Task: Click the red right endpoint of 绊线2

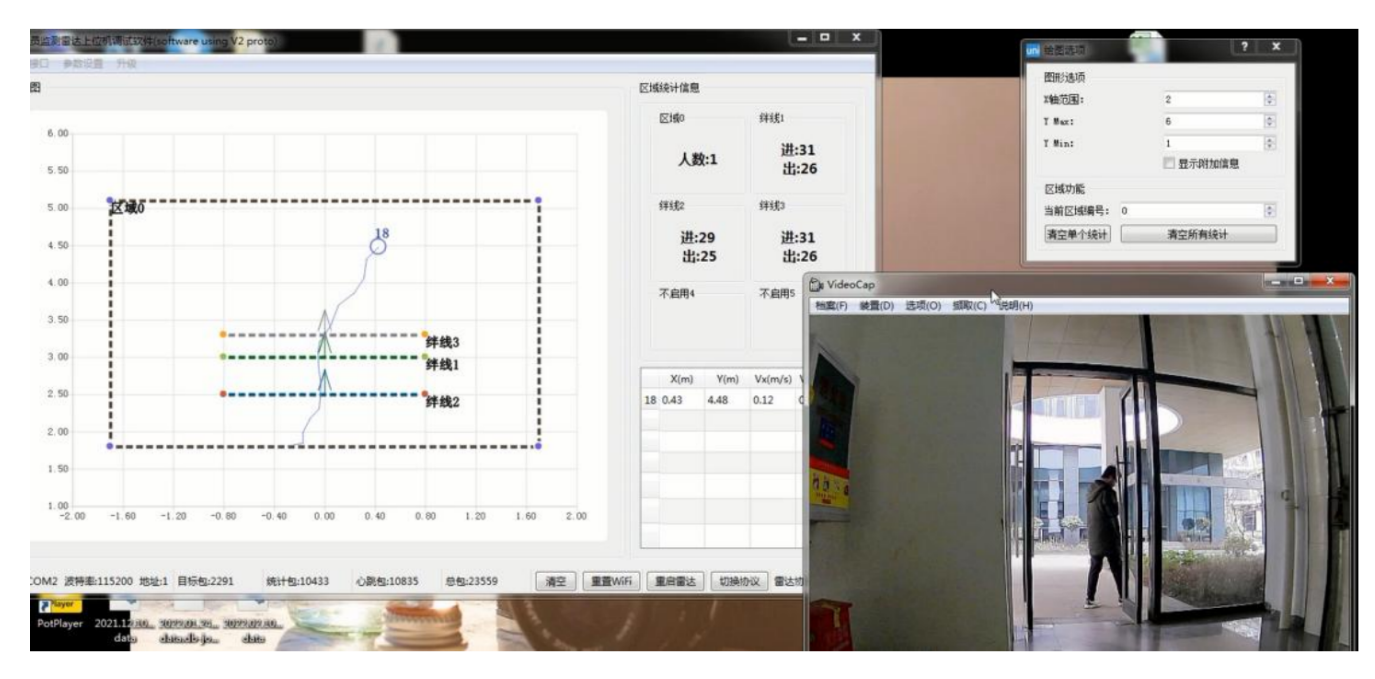Action: [x=425, y=394]
